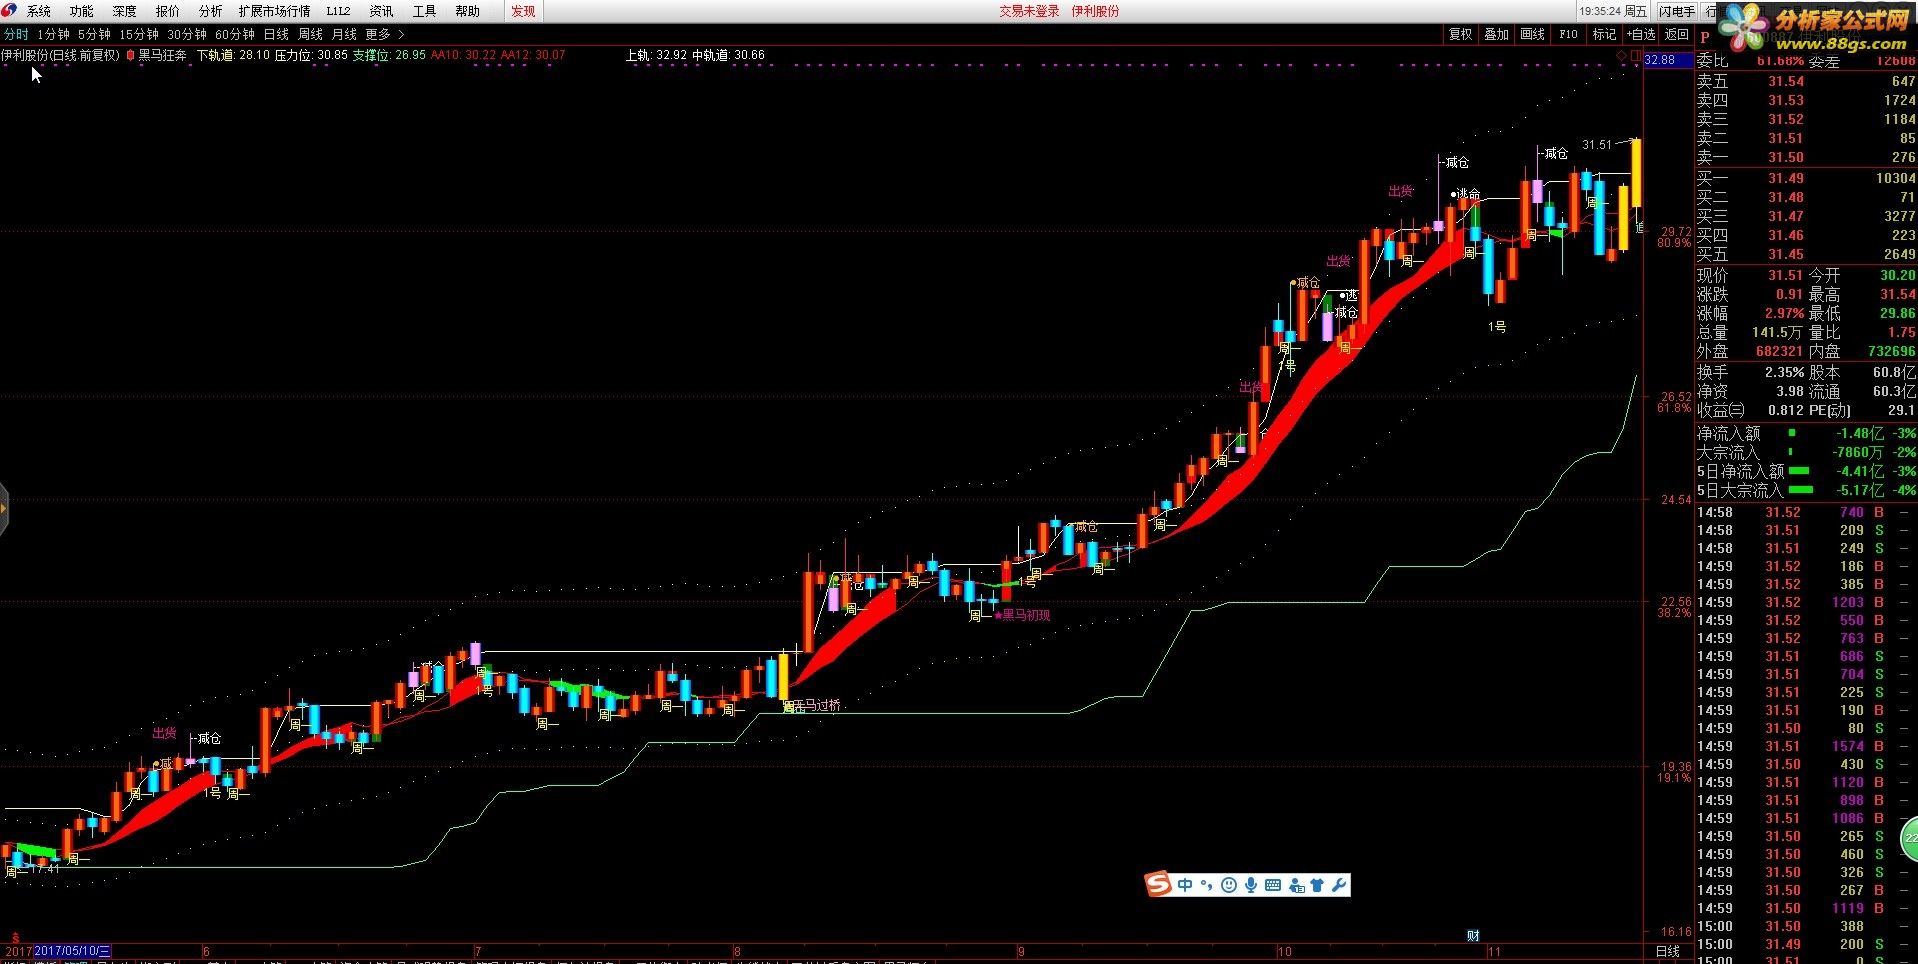This screenshot has width=1918, height=964.
Task: Open the 报价 menu
Action: click(x=167, y=11)
